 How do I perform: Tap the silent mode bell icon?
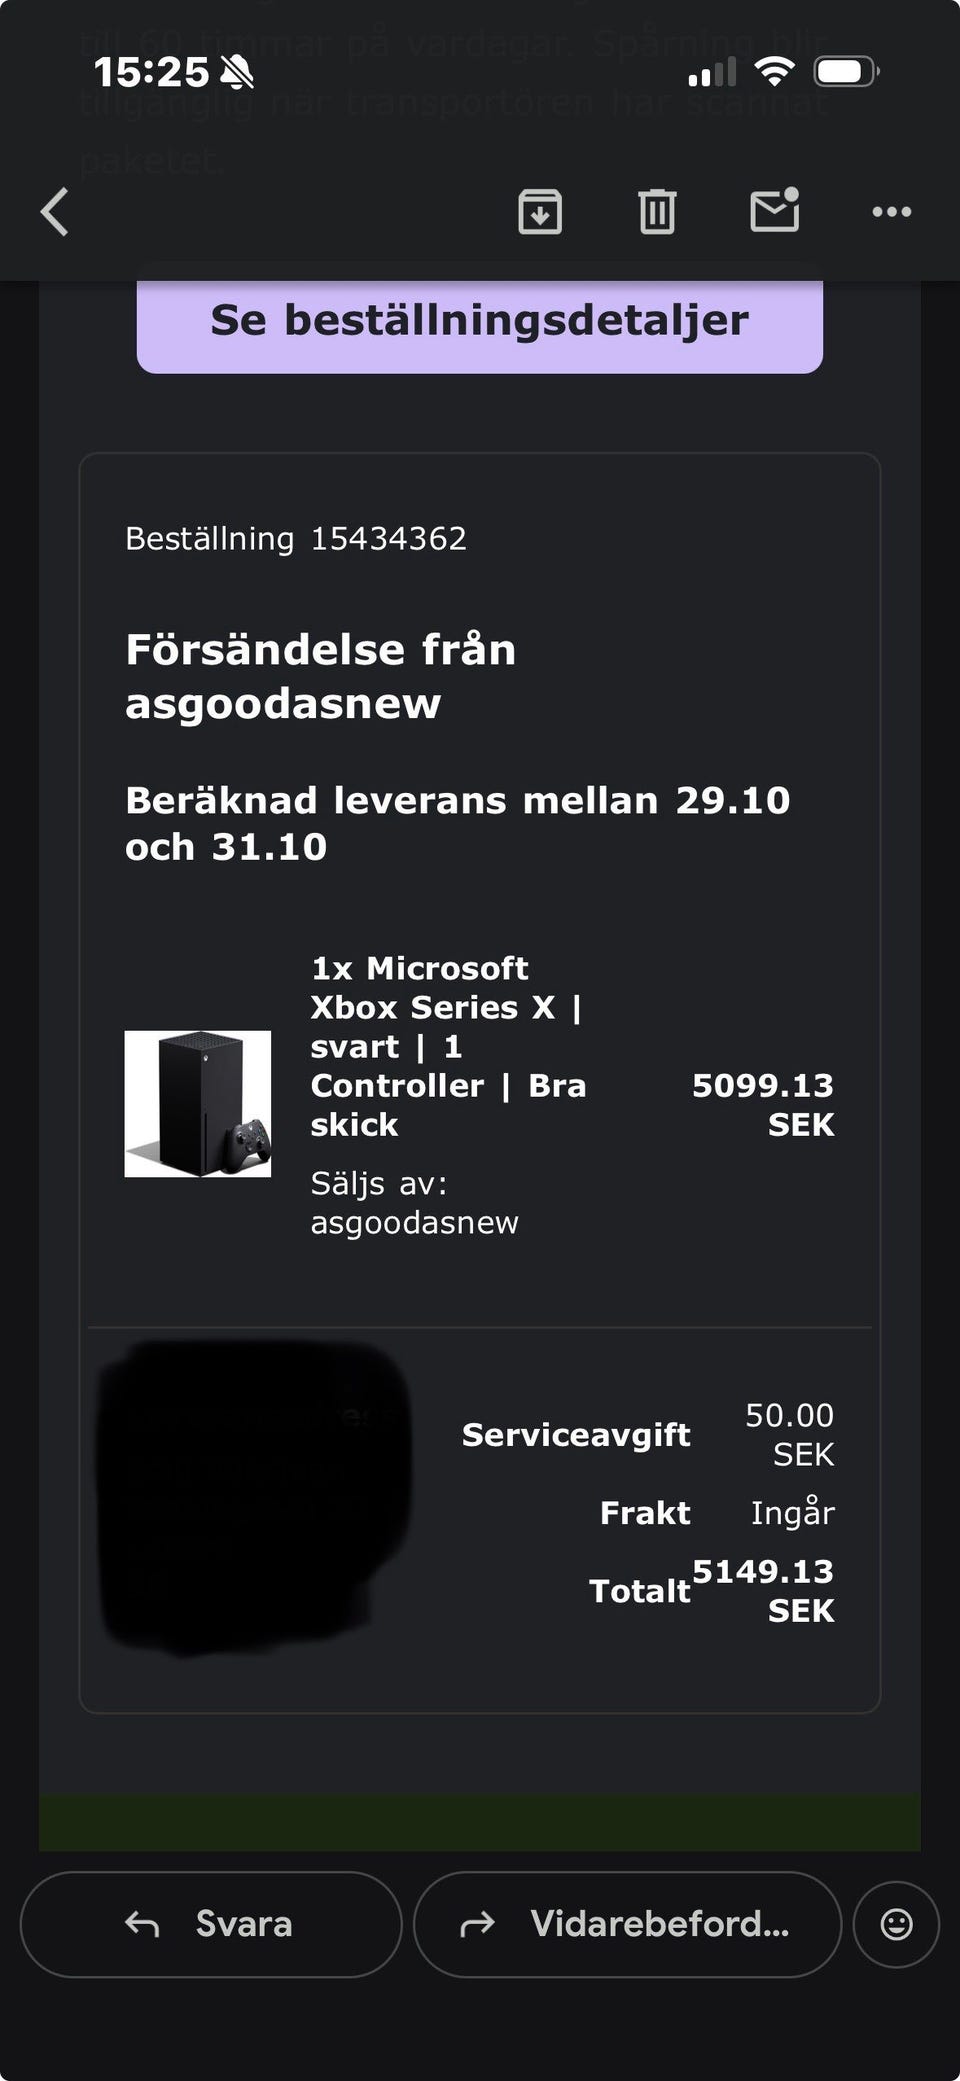[237, 72]
